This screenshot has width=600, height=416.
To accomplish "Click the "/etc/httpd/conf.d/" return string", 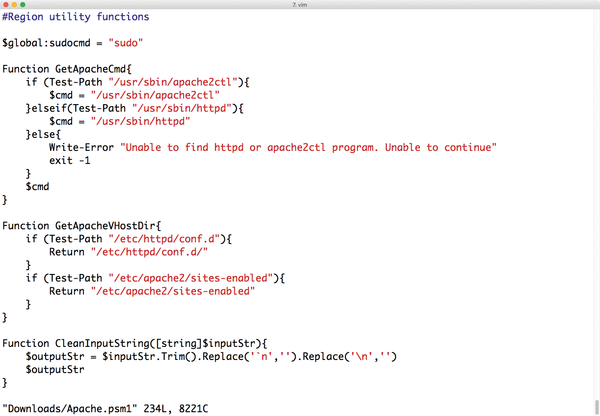I will click(x=149, y=252).
